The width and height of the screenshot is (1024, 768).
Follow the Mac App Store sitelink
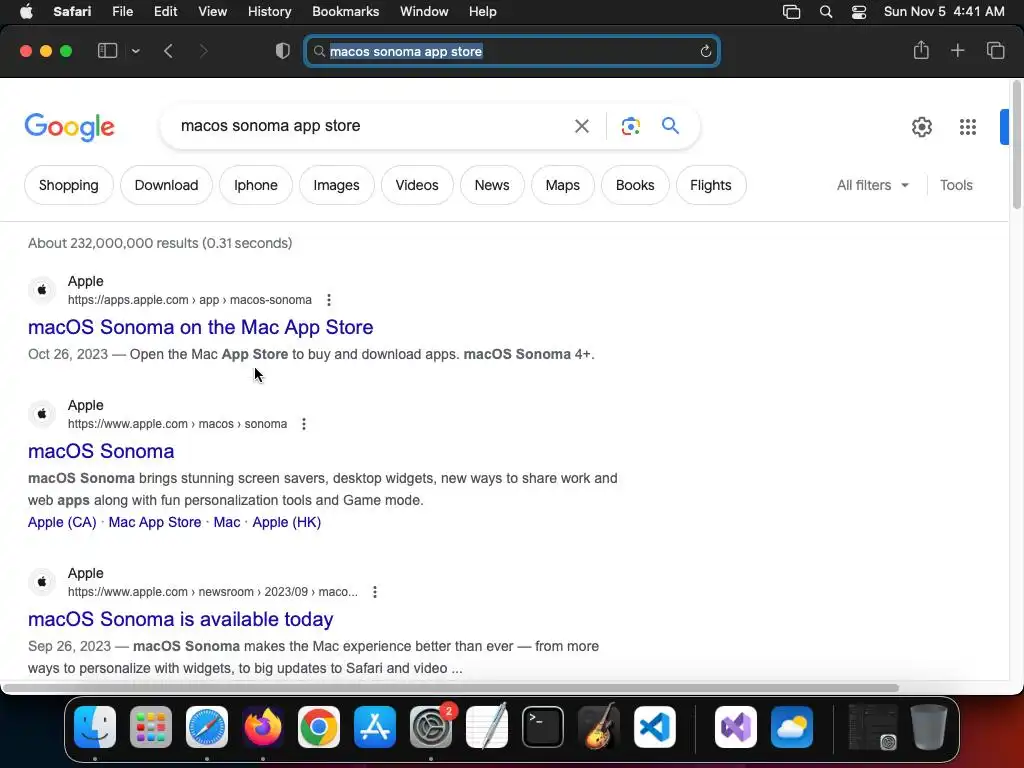(x=155, y=522)
